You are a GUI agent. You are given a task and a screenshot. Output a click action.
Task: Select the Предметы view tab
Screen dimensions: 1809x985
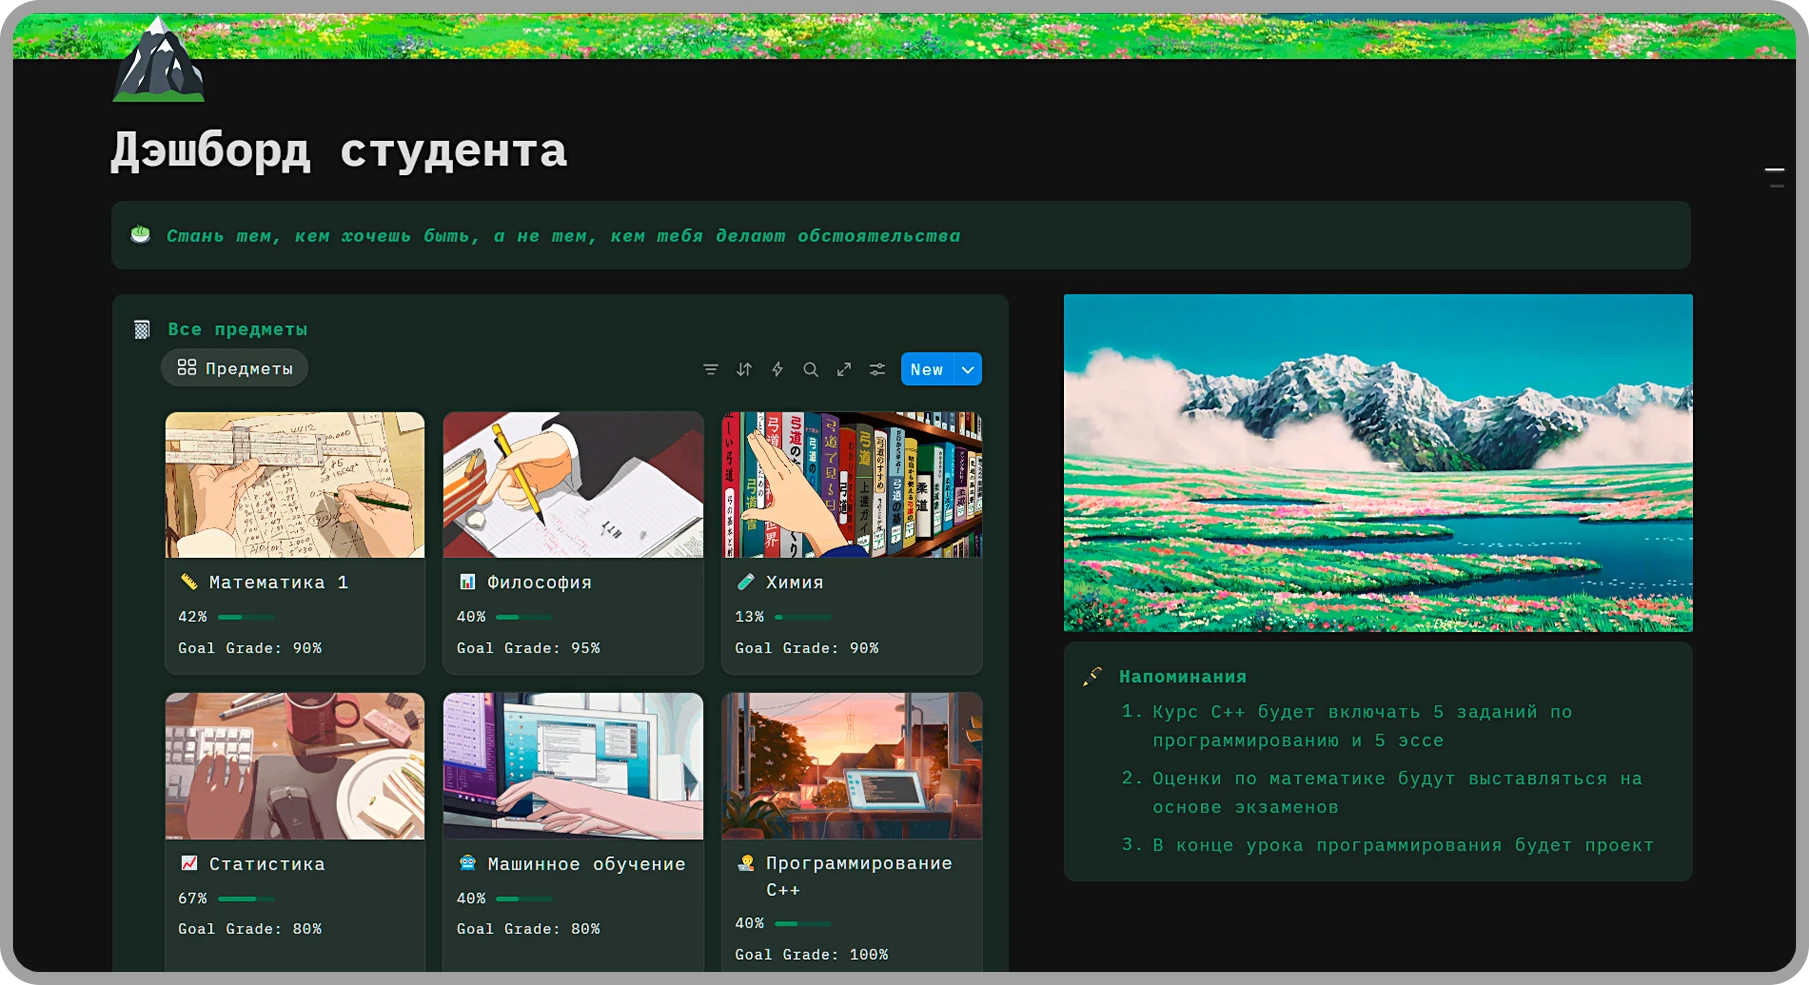click(235, 368)
